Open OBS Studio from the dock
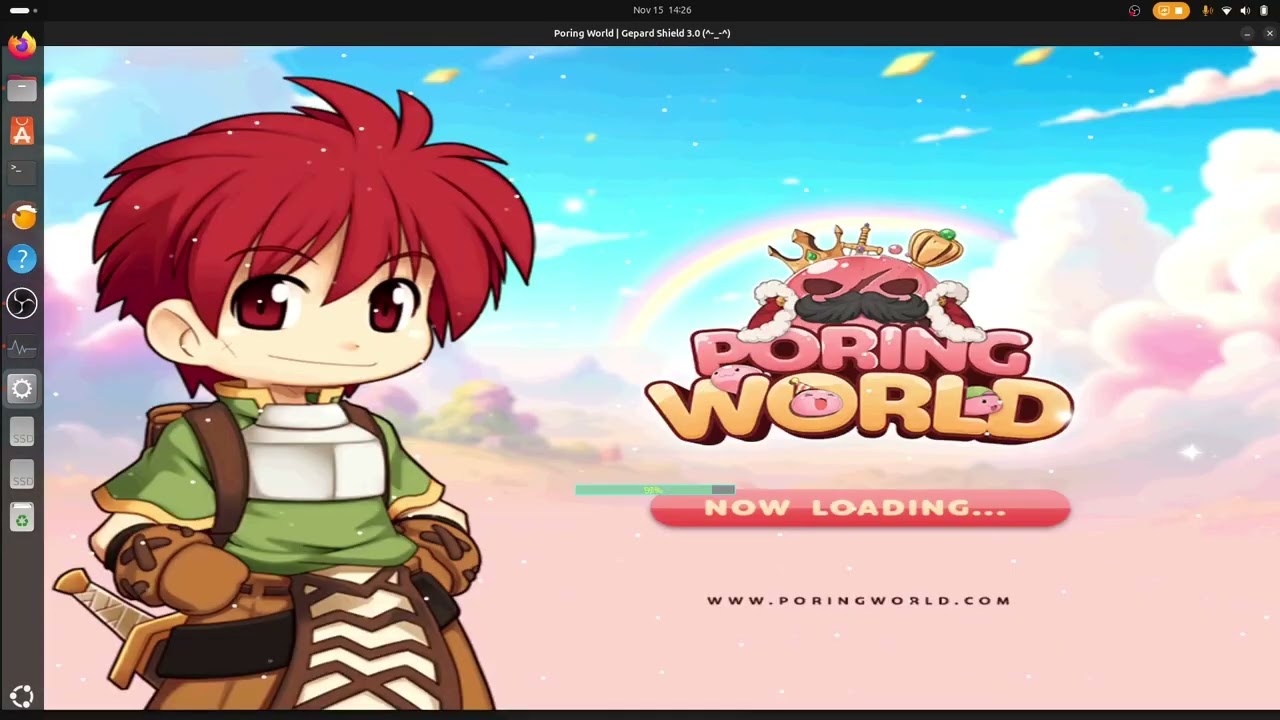1280x720 pixels. [22, 302]
